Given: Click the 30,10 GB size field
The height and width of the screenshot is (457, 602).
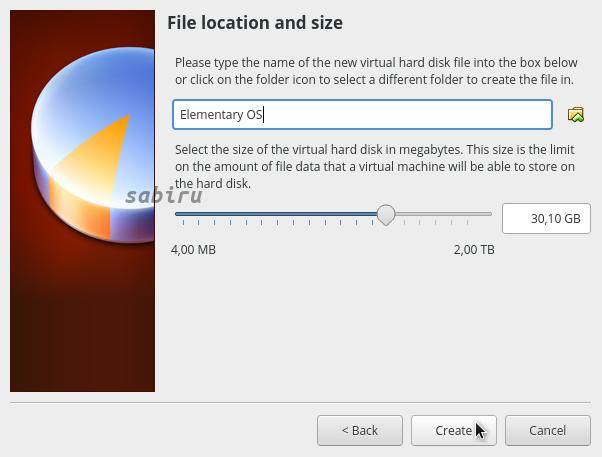Looking at the screenshot, I should click(x=546, y=219).
